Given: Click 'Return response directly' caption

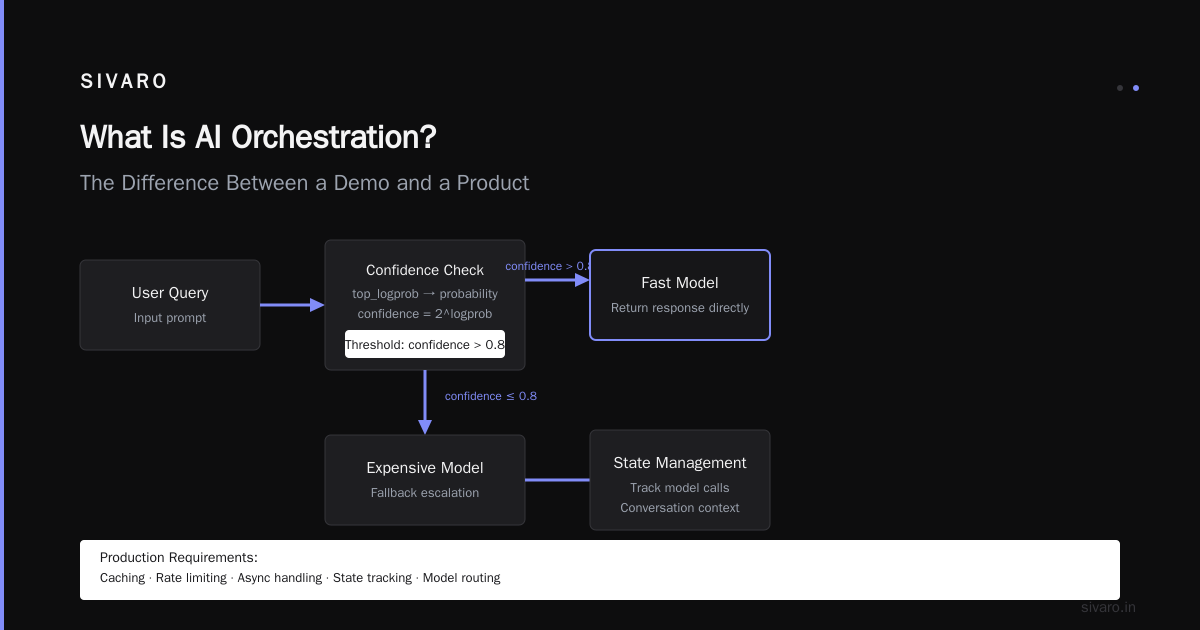Looking at the screenshot, I should pos(680,308).
